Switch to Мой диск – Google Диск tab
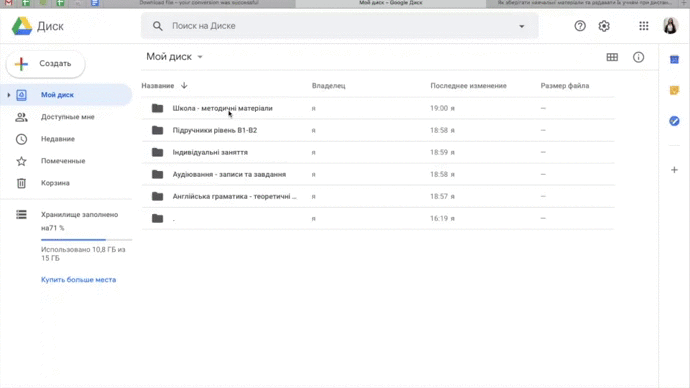Image resolution: width=690 pixels, height=388 pixels. pyautogui.click(x=391, y=3)
